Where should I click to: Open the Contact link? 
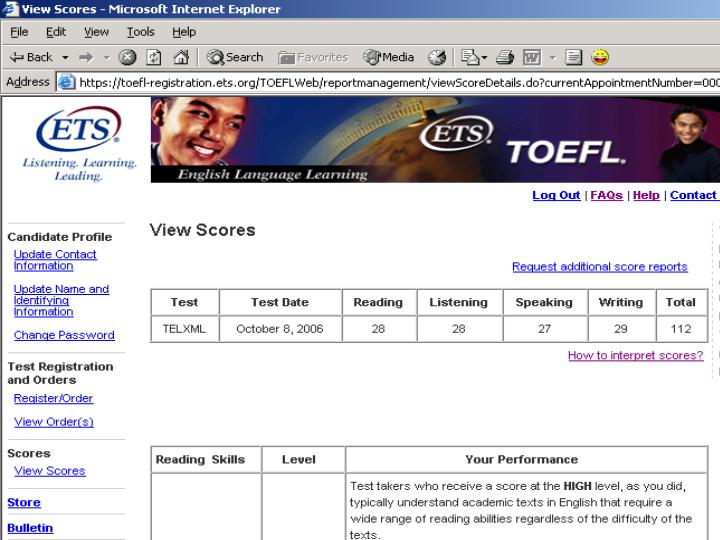[693, 195]
